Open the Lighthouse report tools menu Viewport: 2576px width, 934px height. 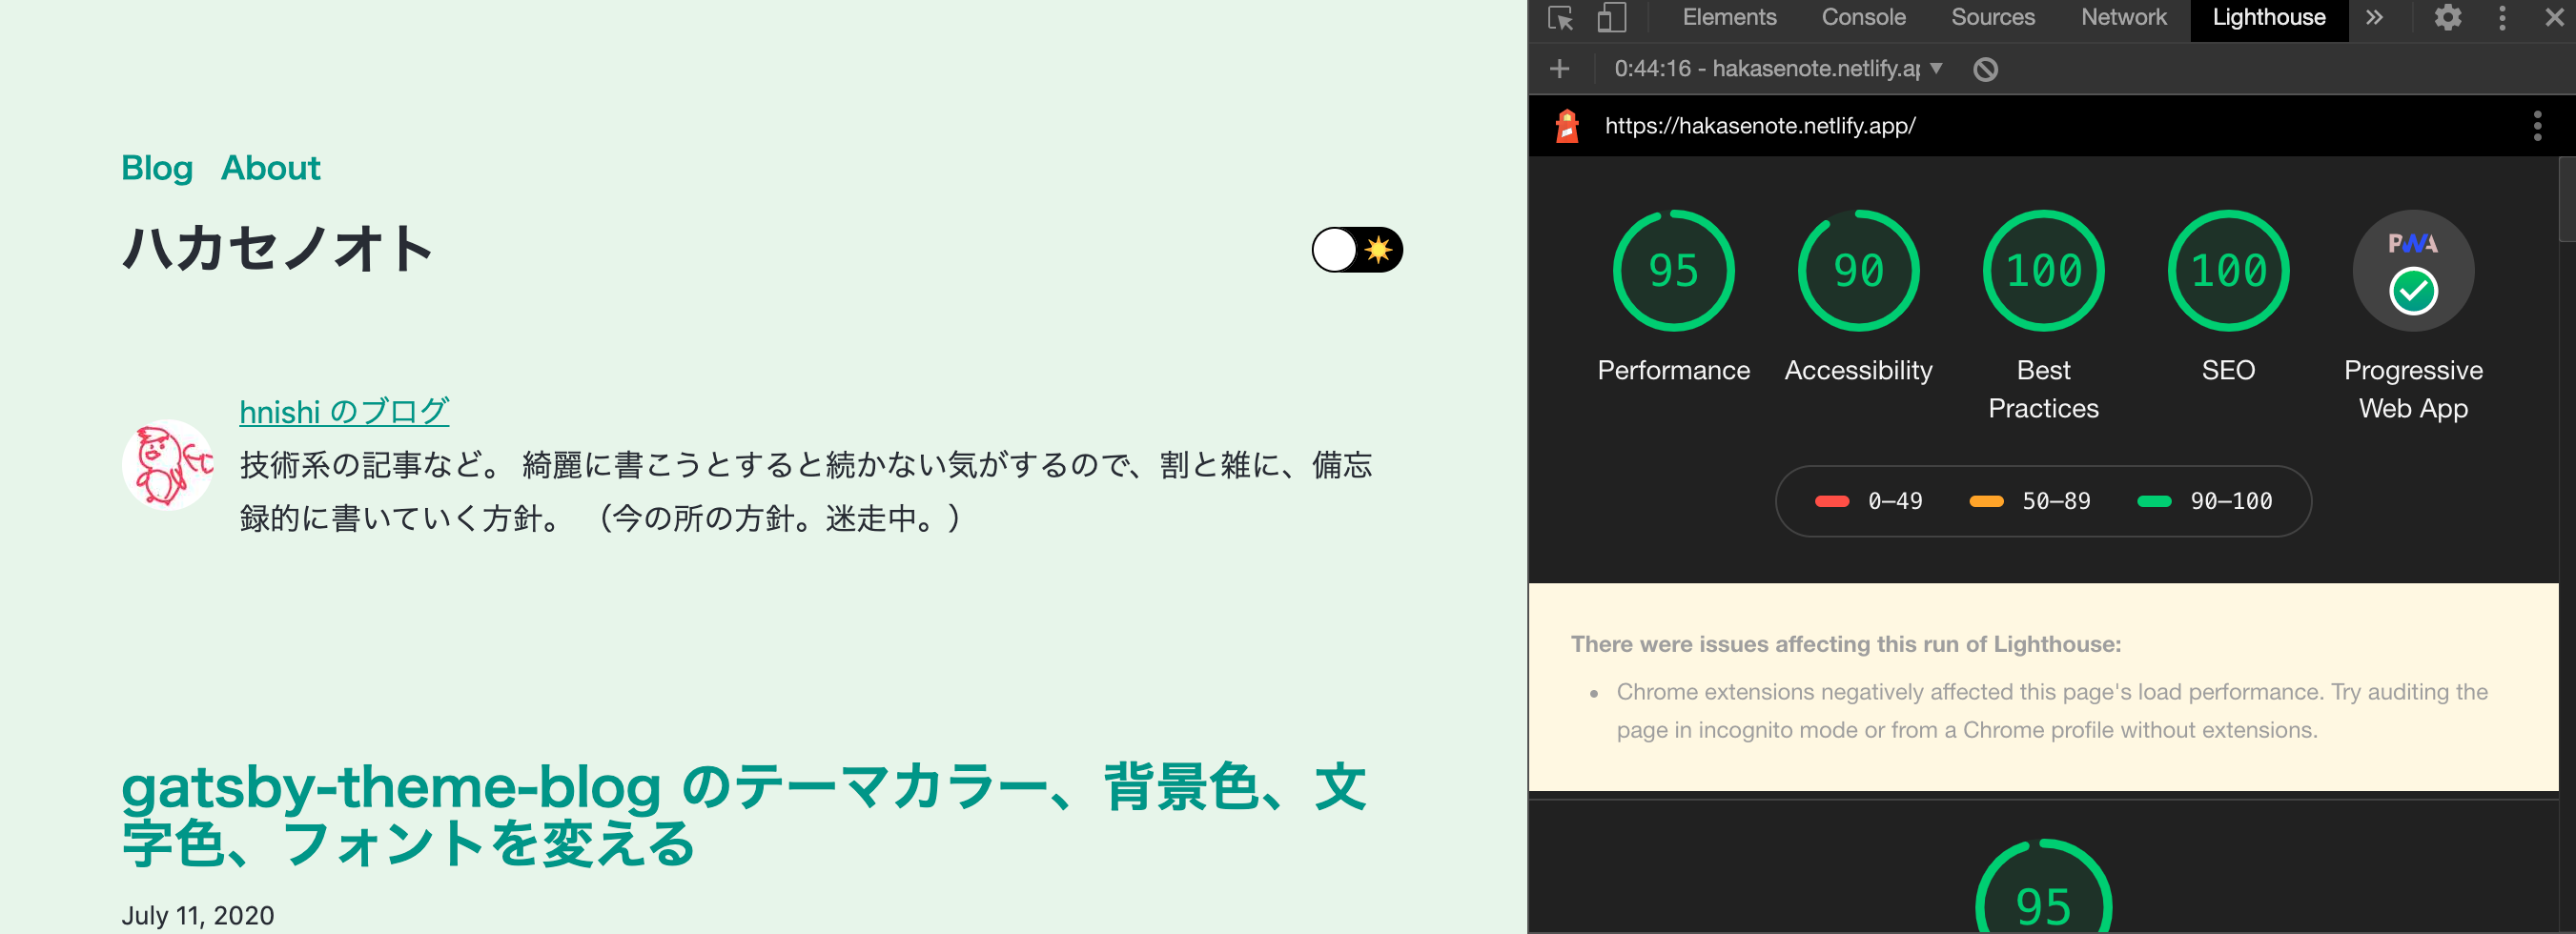point(2537,126)
